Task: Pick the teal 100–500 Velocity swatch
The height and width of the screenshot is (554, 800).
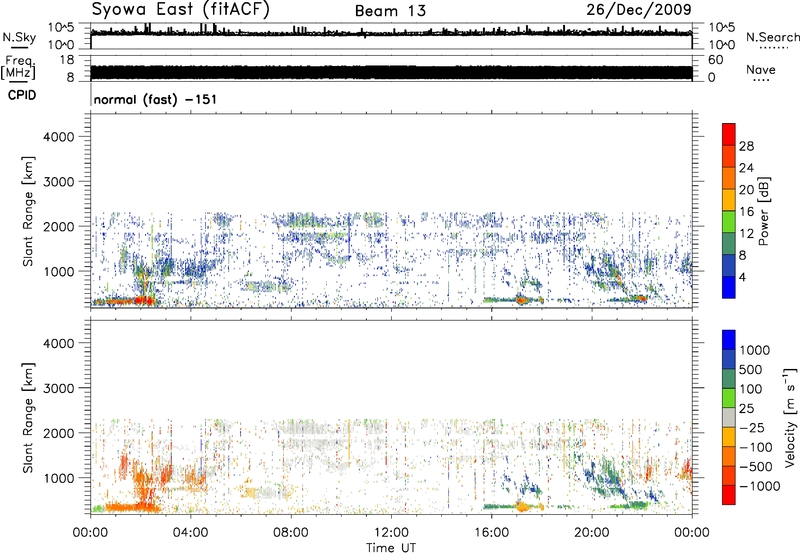Action: (x=729, y=379)
